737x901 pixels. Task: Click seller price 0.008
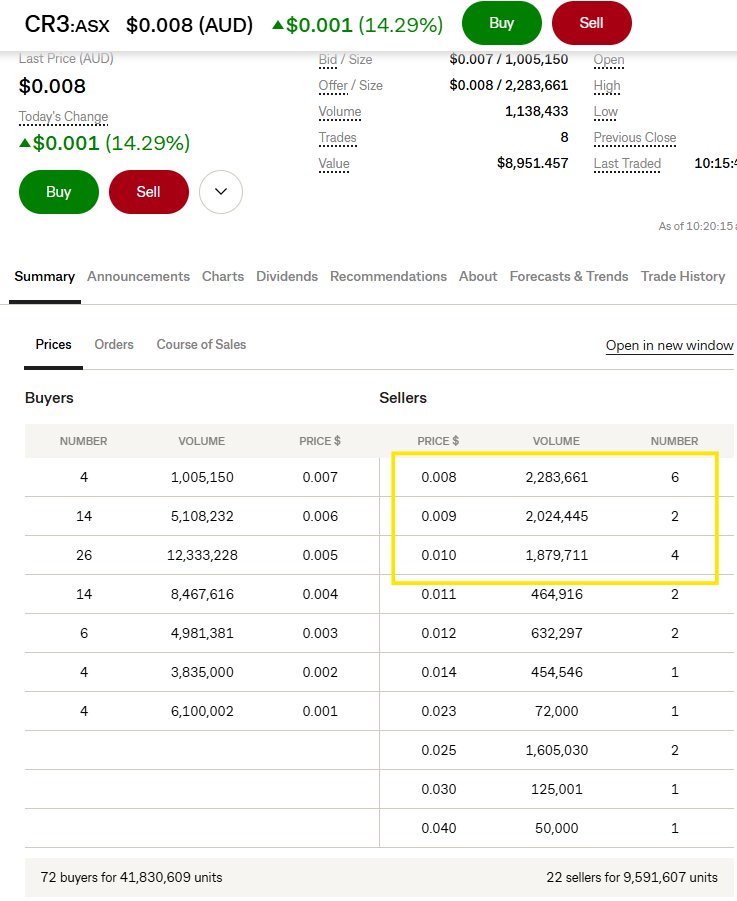pyautogui.click(x=439, y=477)
